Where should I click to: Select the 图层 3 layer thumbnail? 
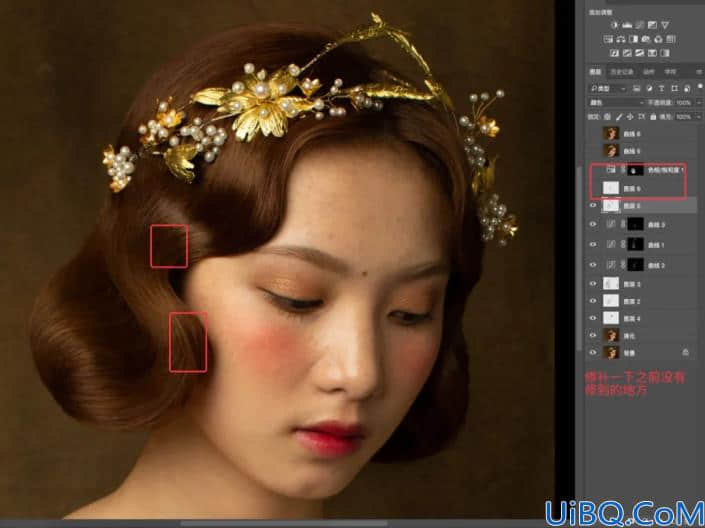click(611, 284)
